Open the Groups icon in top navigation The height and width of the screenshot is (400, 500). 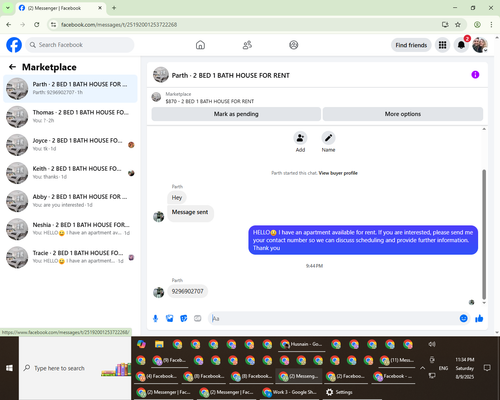tap(294, 45)
